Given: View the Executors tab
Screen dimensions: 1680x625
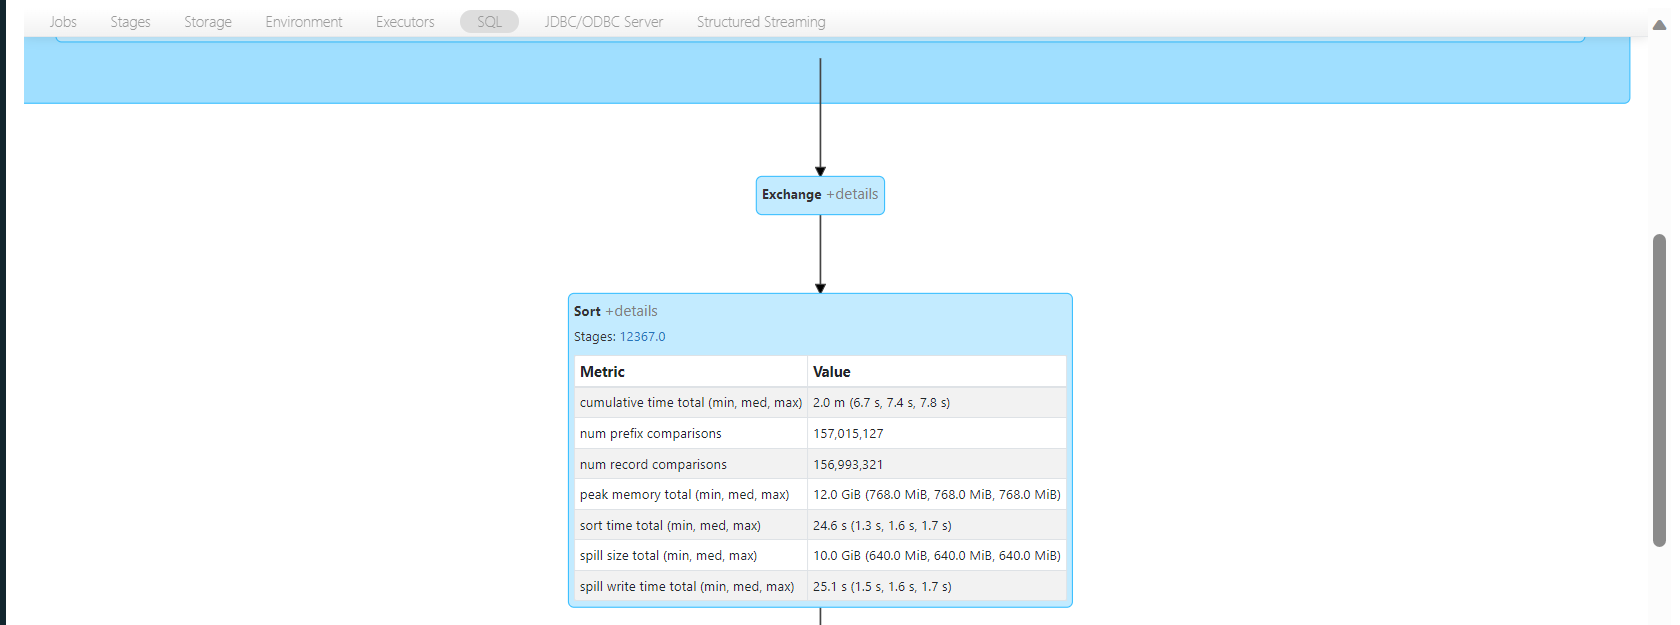Looking at the screenshot, I should 405,22.
